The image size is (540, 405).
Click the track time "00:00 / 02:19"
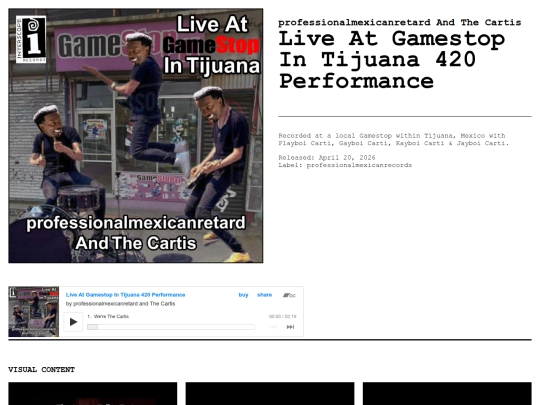282,316
